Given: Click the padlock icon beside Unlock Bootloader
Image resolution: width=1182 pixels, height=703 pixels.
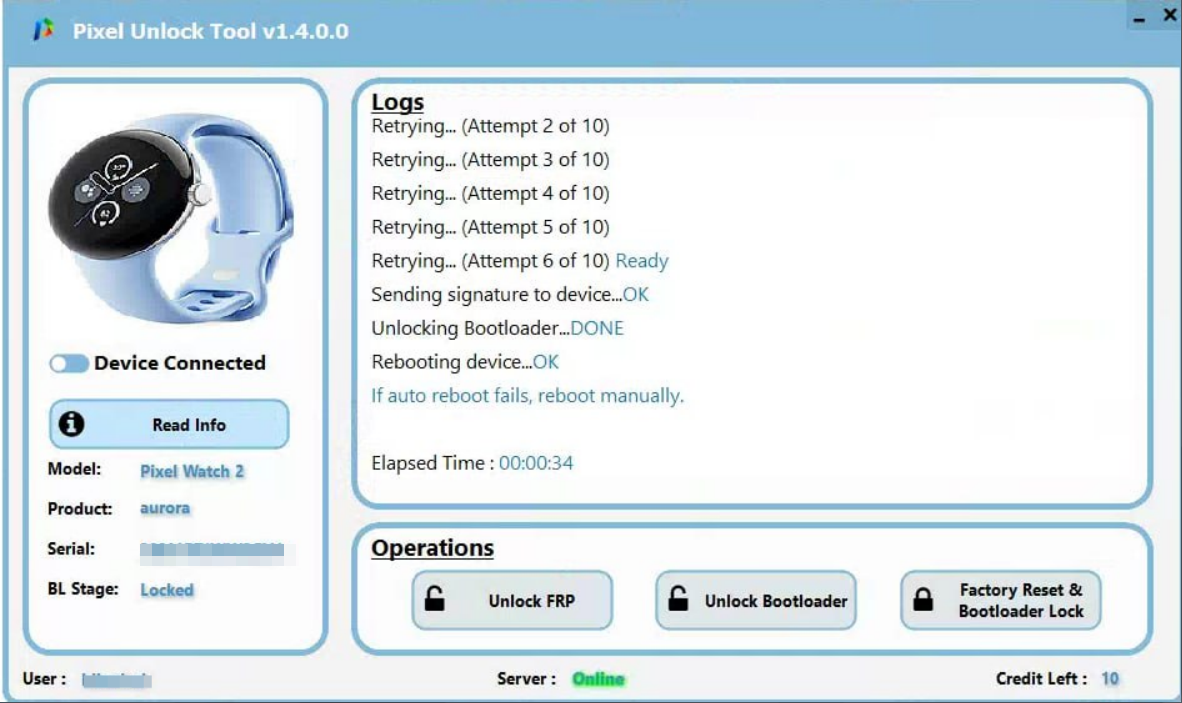Looking at the screenshot, I should (678, 600).
